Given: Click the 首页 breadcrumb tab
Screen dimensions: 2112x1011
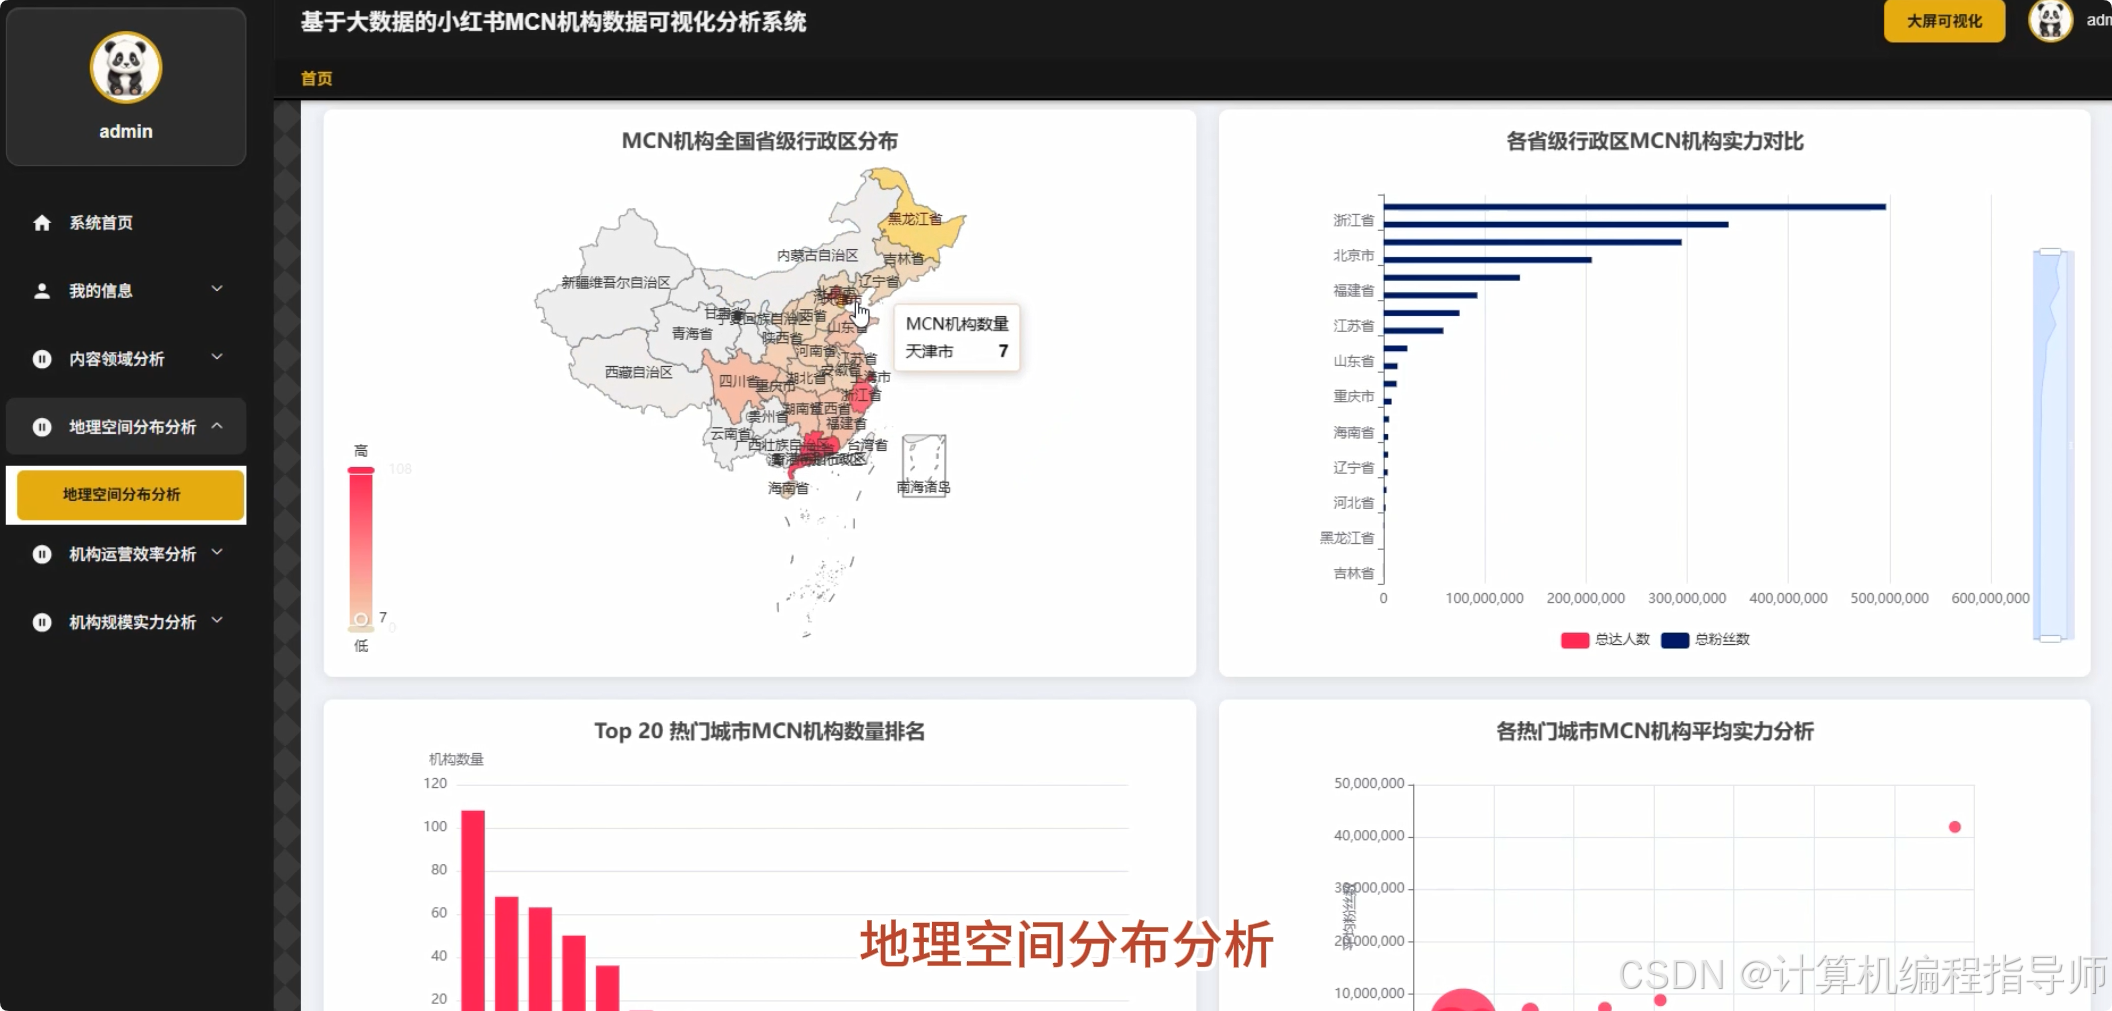Looking at the screenshot, I should click(x=317, y=78).
